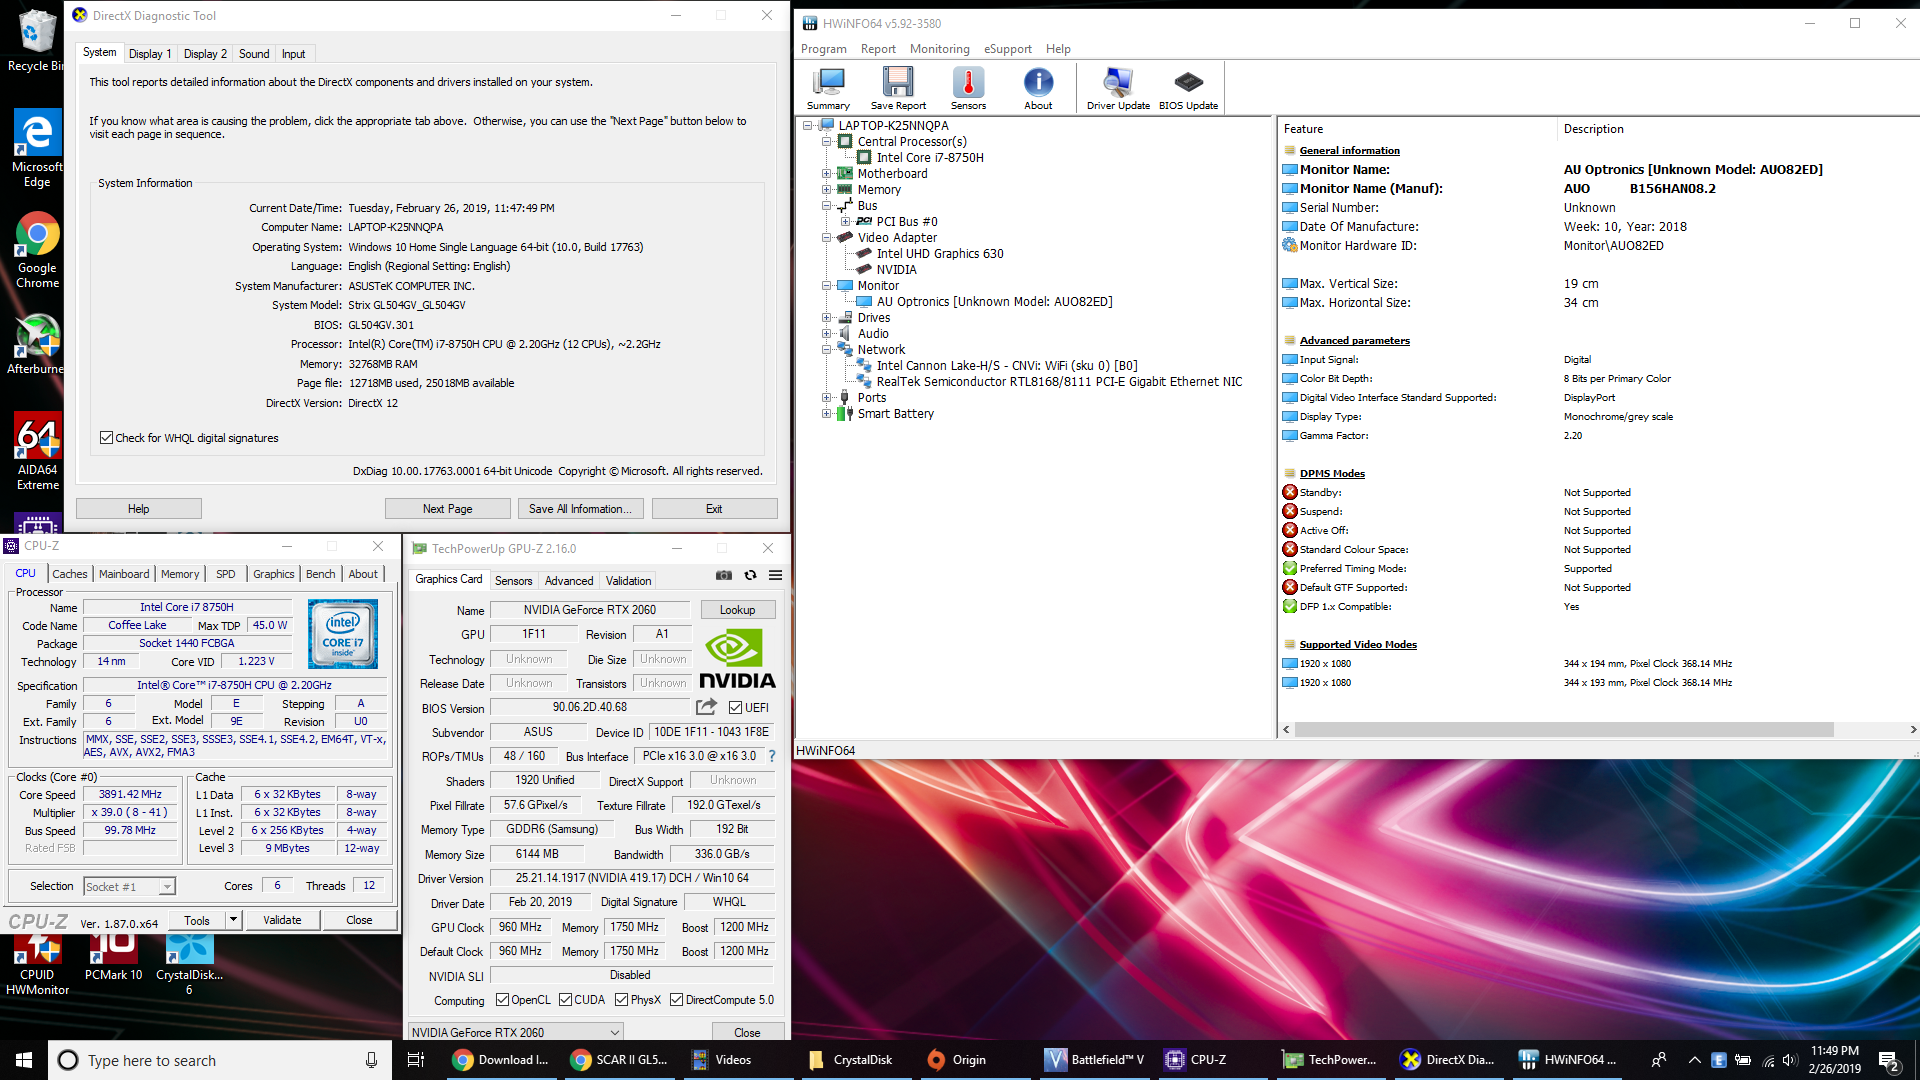Click HWiNFO64 horizontal scrollbar thumb
The height and width of the screenshot is (1080, 1920).
tap(1564, 730)
